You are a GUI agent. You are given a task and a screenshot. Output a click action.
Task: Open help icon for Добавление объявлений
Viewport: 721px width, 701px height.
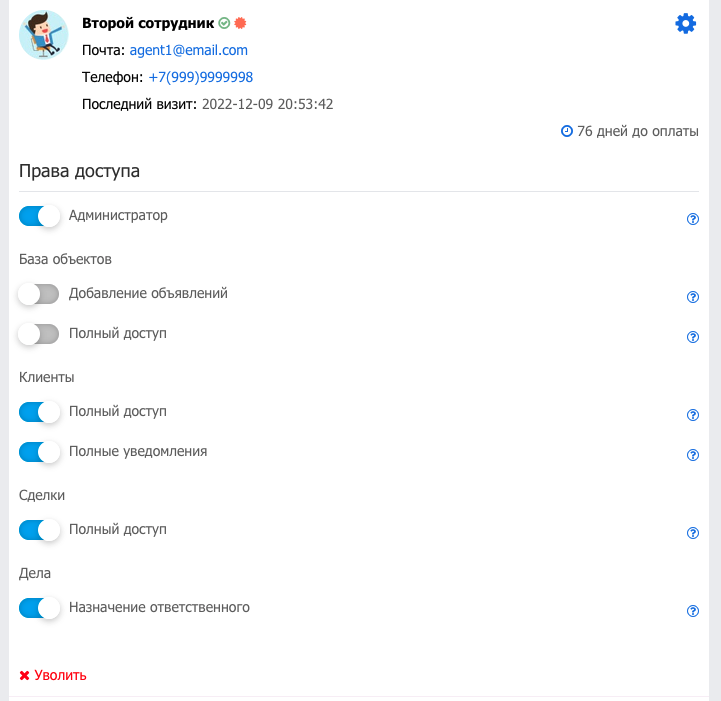coord(692,297)
